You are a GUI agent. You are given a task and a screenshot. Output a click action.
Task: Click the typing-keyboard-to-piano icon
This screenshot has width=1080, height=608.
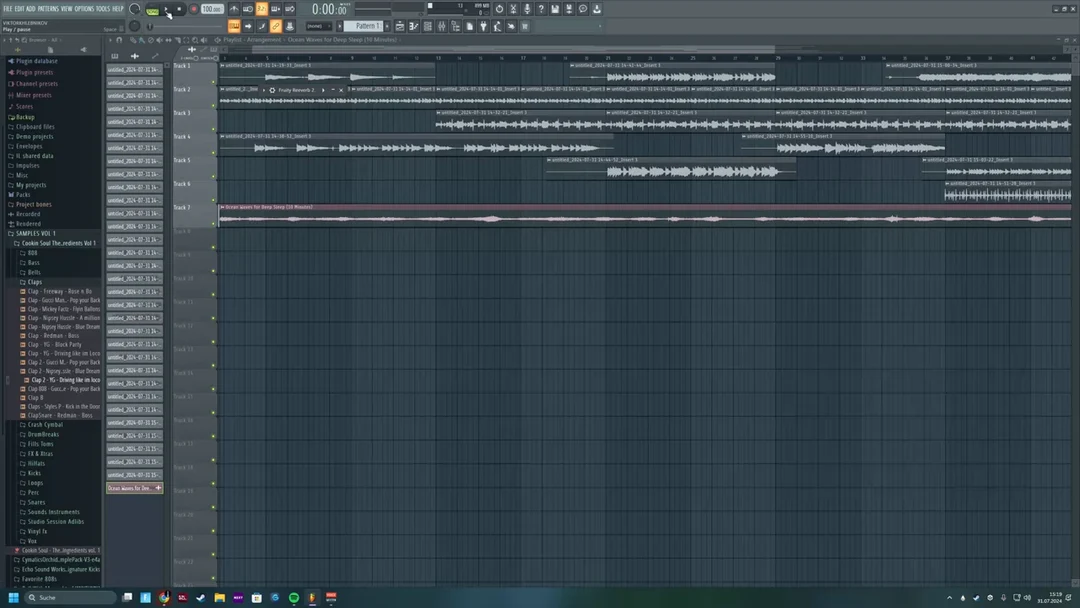click(289, 8)
